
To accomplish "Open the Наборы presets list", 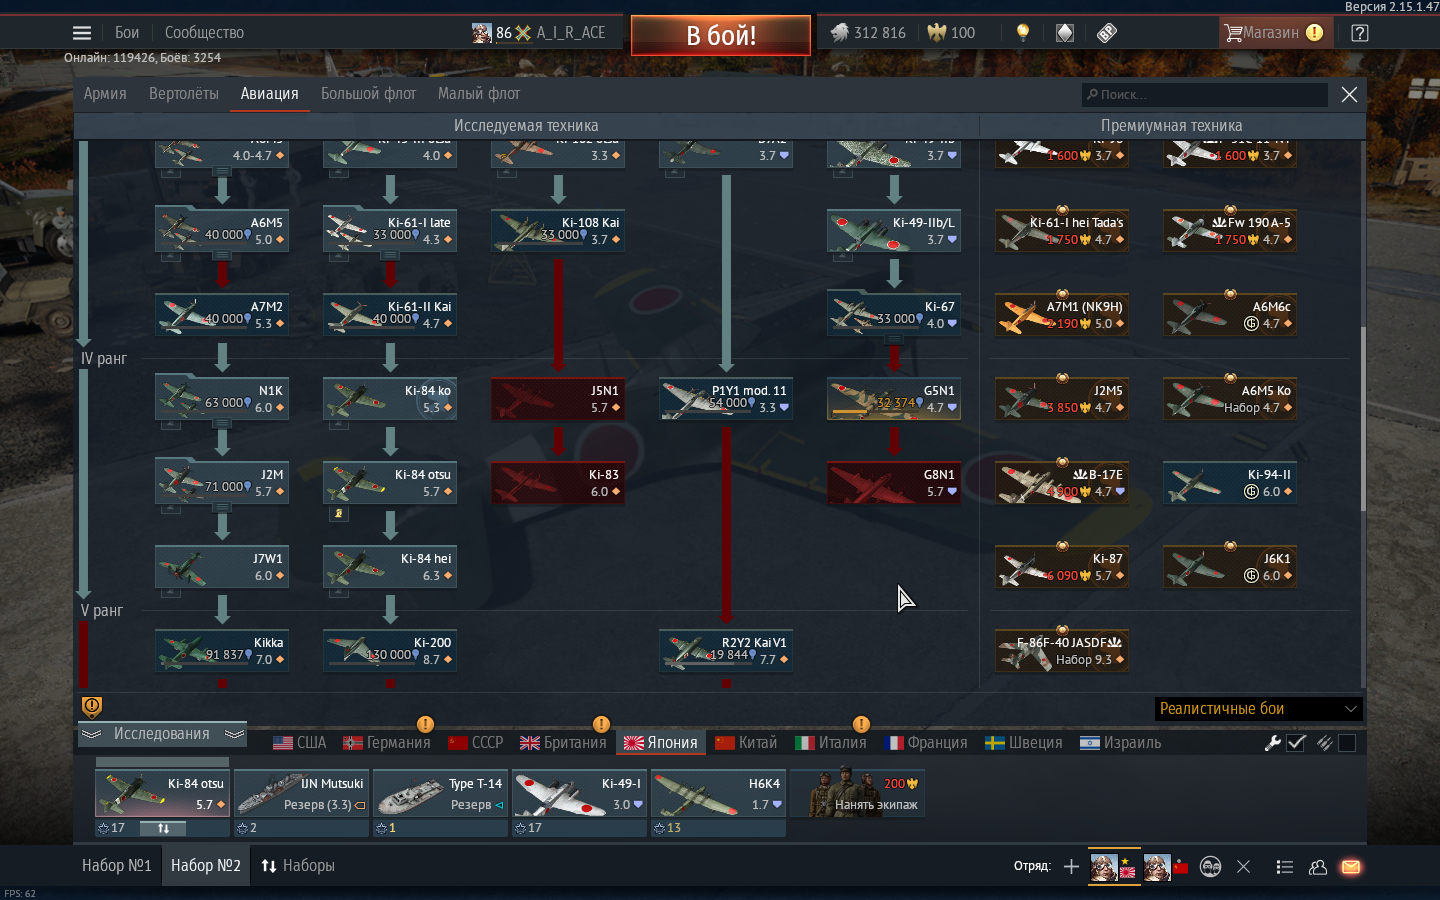I will pyautogui.click(x=298, y=866).
